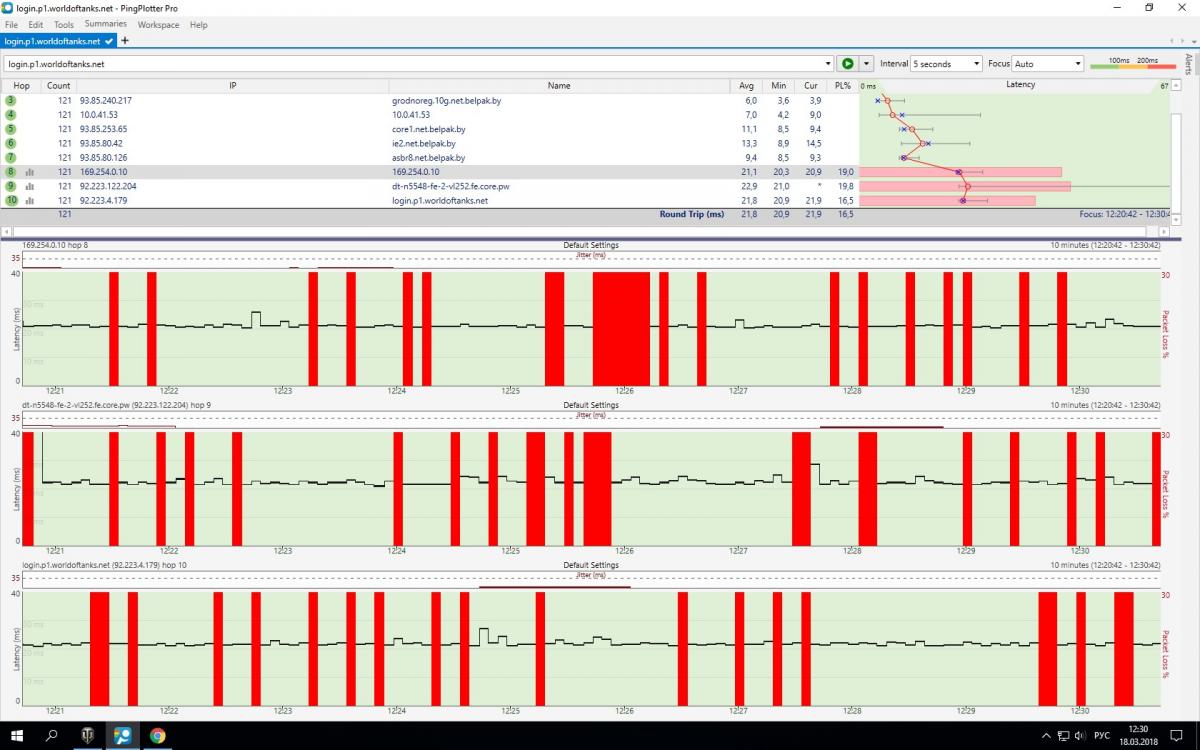Screen dimensions: 1200x750
Task: Open the Summaries menu
Action: pos(105,24)
